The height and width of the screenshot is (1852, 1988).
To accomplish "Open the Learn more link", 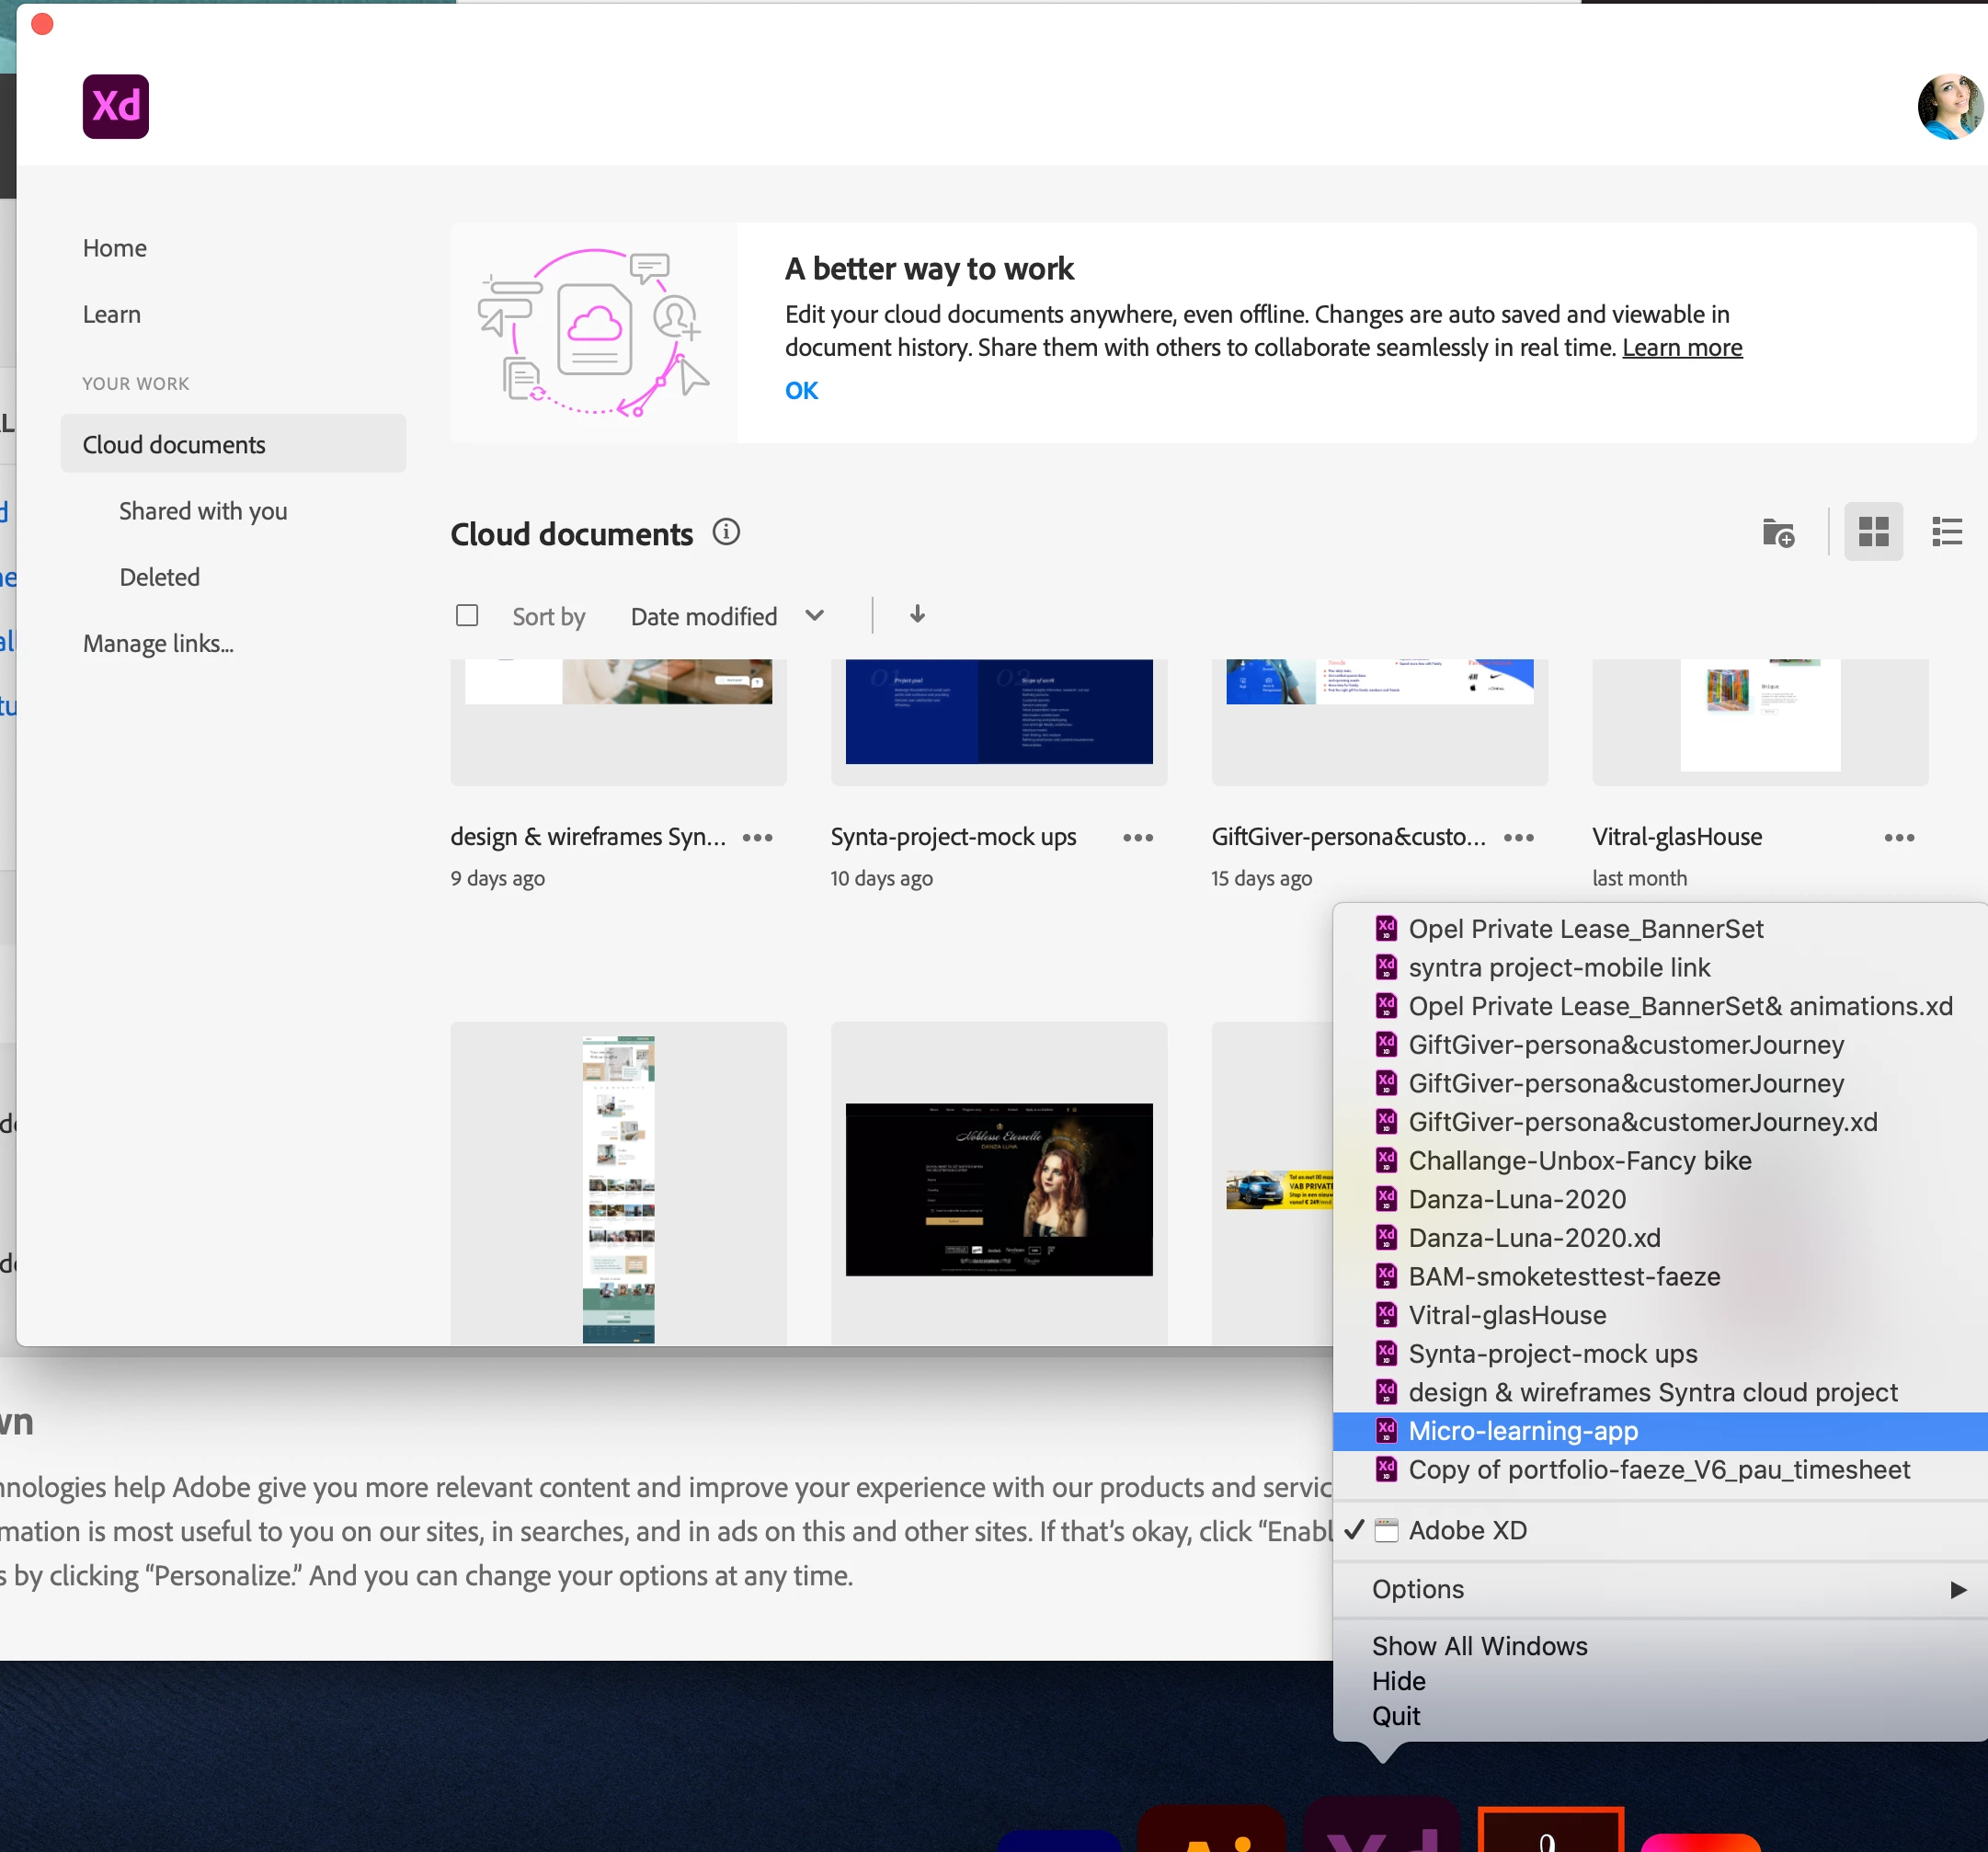I will [1681, 347].
